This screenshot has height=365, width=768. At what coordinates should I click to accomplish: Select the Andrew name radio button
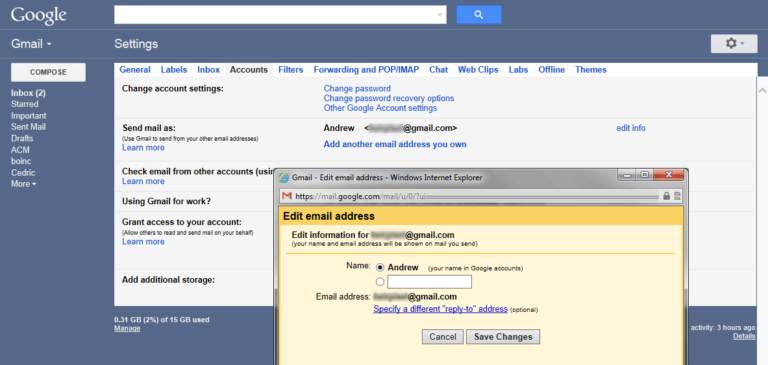380,268
